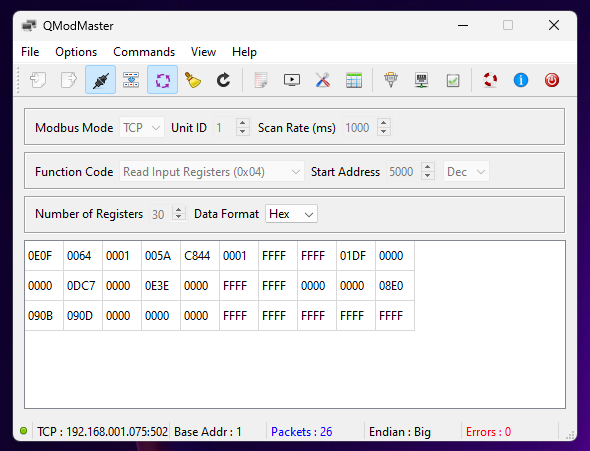Open the Commands menu

tap(144, 52)
